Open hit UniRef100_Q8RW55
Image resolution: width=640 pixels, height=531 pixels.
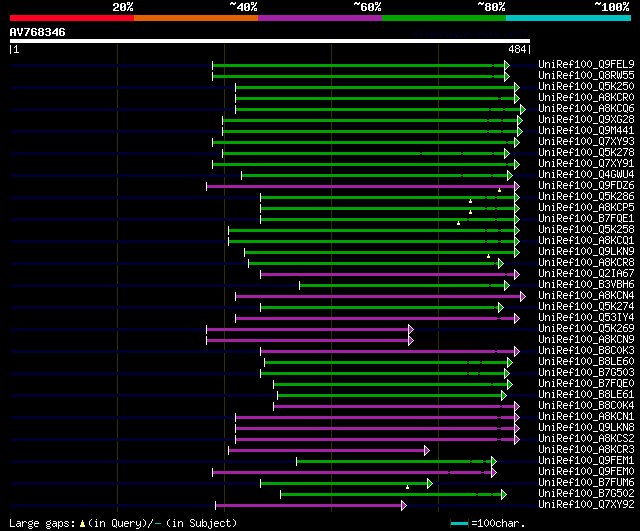586,75
